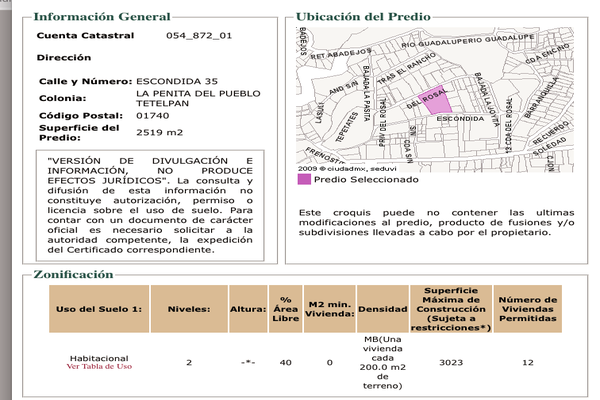Click the Altura column header

(248, 309)
